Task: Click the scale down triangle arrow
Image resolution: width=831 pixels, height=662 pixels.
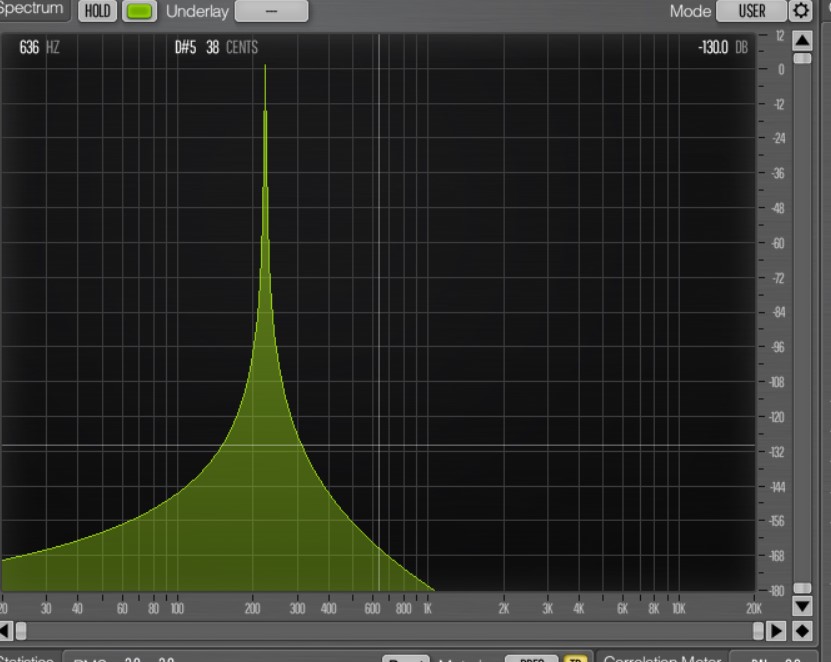Action: coord(802,605)
